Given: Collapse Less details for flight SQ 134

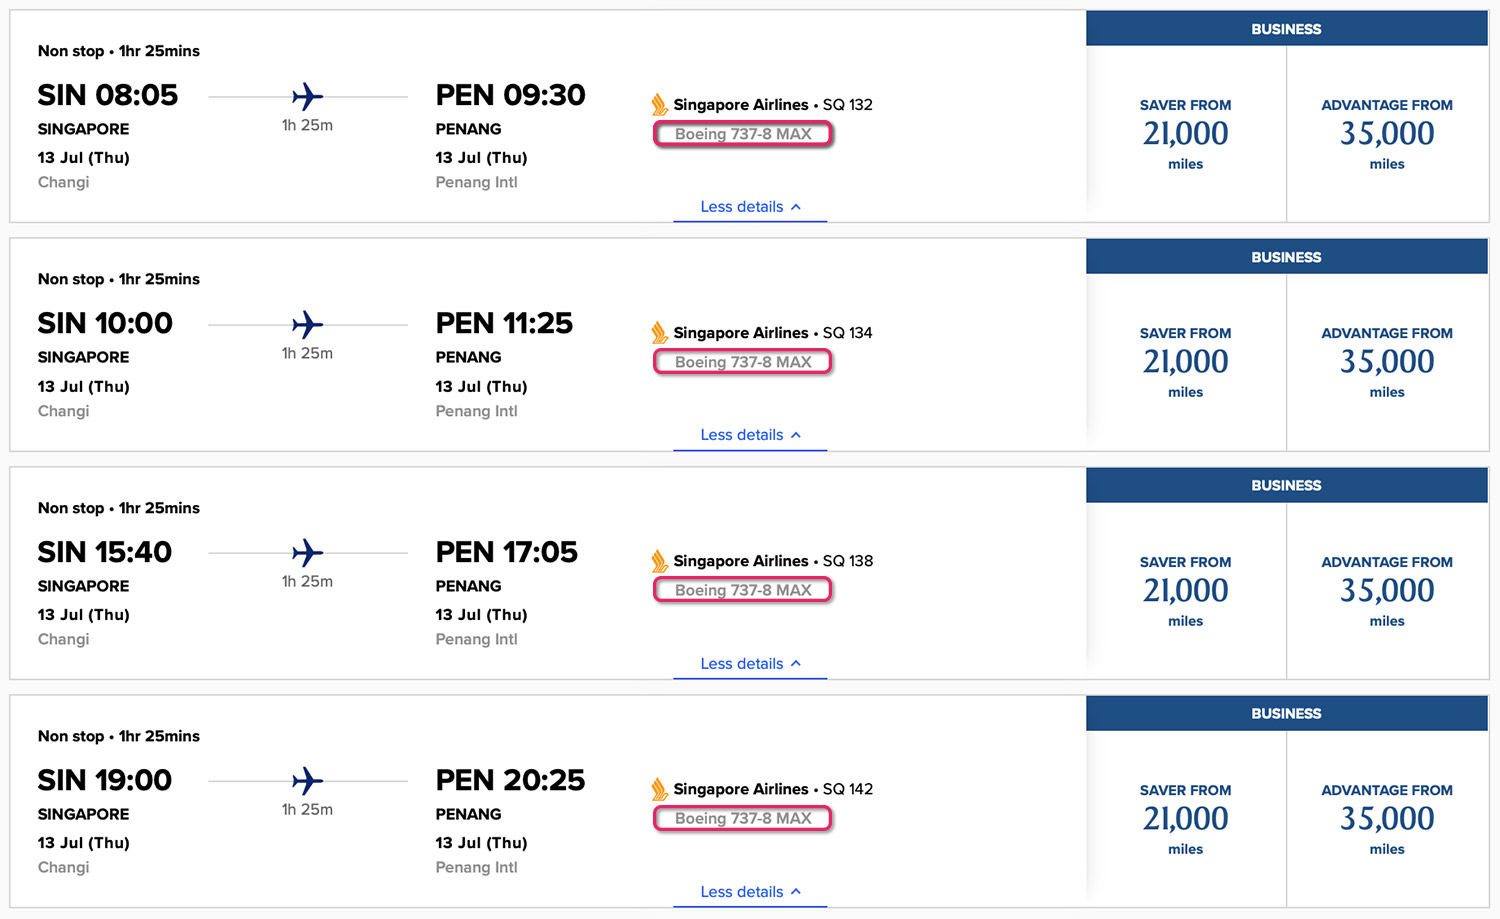Looking at the screenshot, I should (x=750, y=435).
